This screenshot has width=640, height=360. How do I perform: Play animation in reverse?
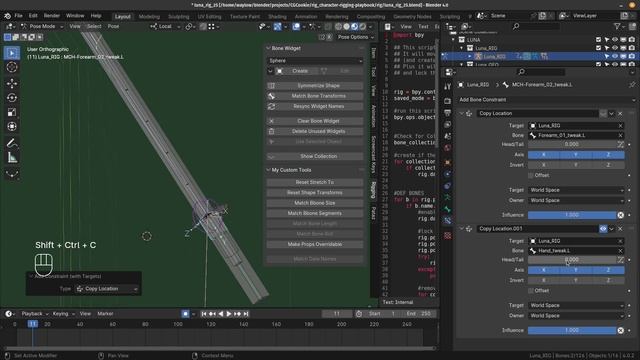pyautogui.click(x=221, y=314)
